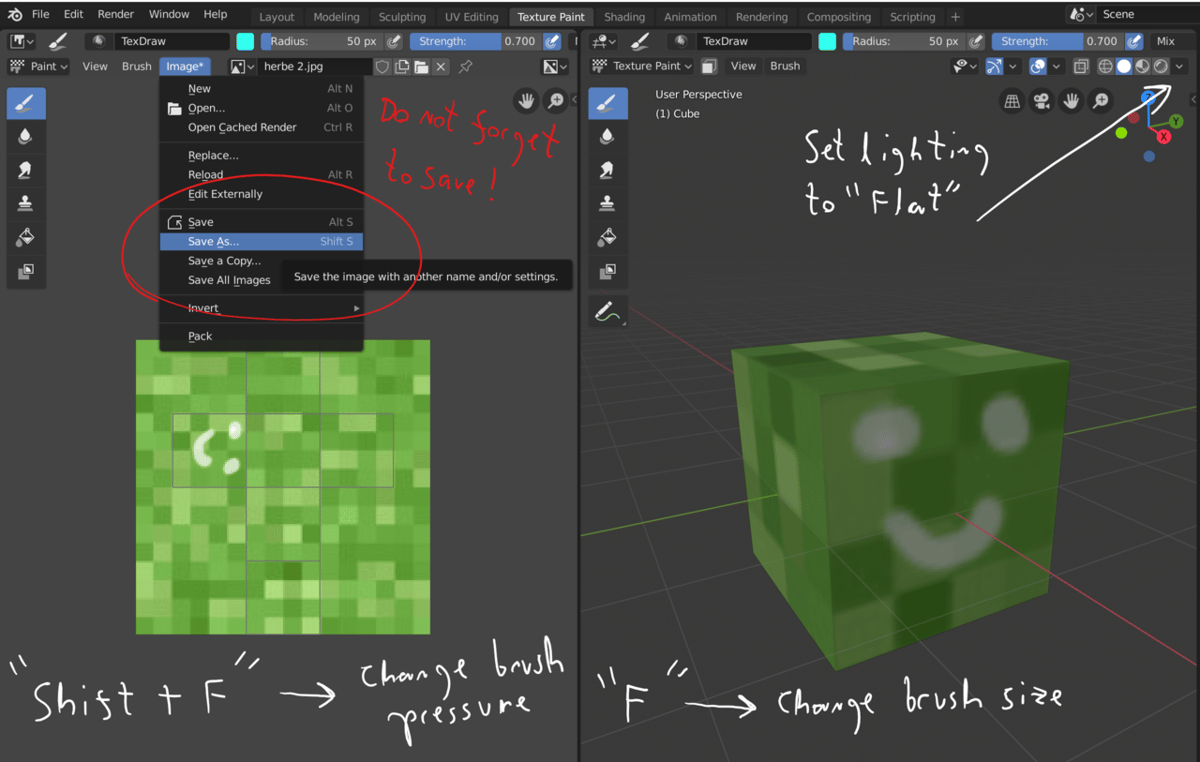
Task: Toggle X-ray mode in viewport
Action: point(1080,66)
